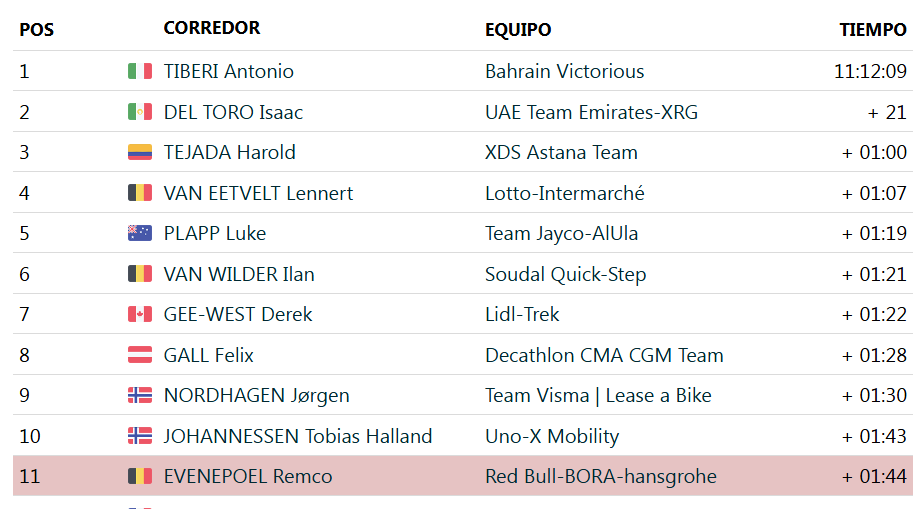Click the Belgian flag beside EVENEPOEL Remco
Image resolution: width=919 pixels, height=509 pixels.
click(x=139, y=476)
